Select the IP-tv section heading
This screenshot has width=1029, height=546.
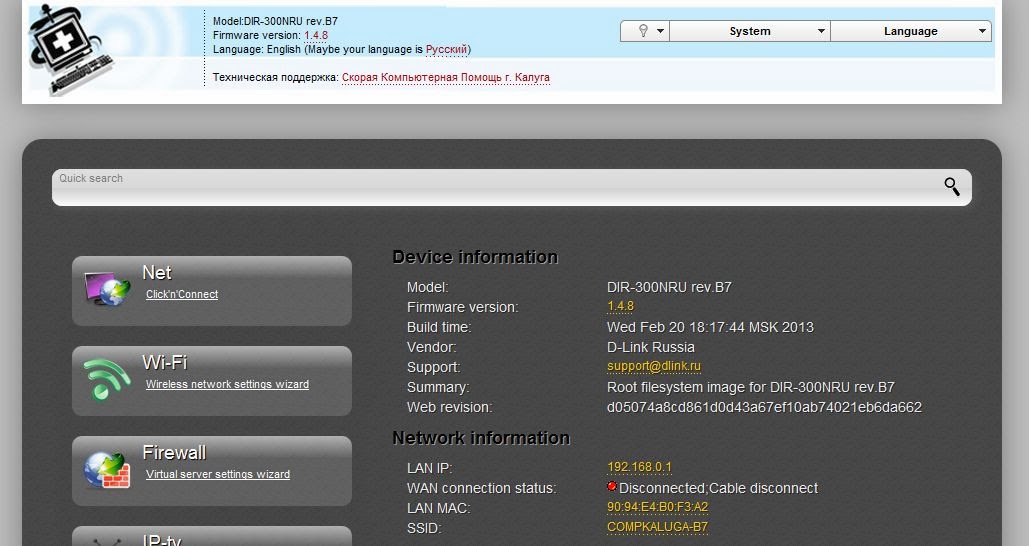[162, 539]
